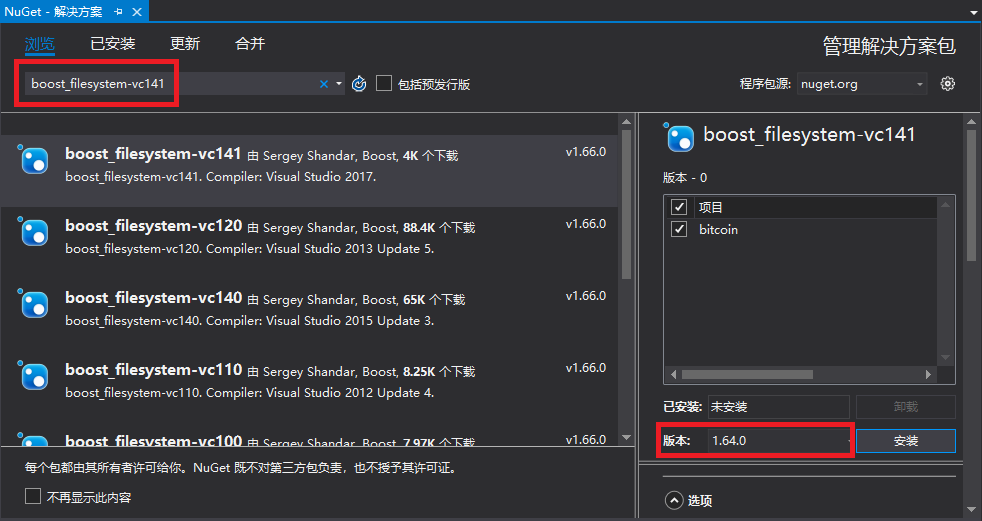982x521 pixels.
Task: Close the NuGet solution tab
Action: 137,11
